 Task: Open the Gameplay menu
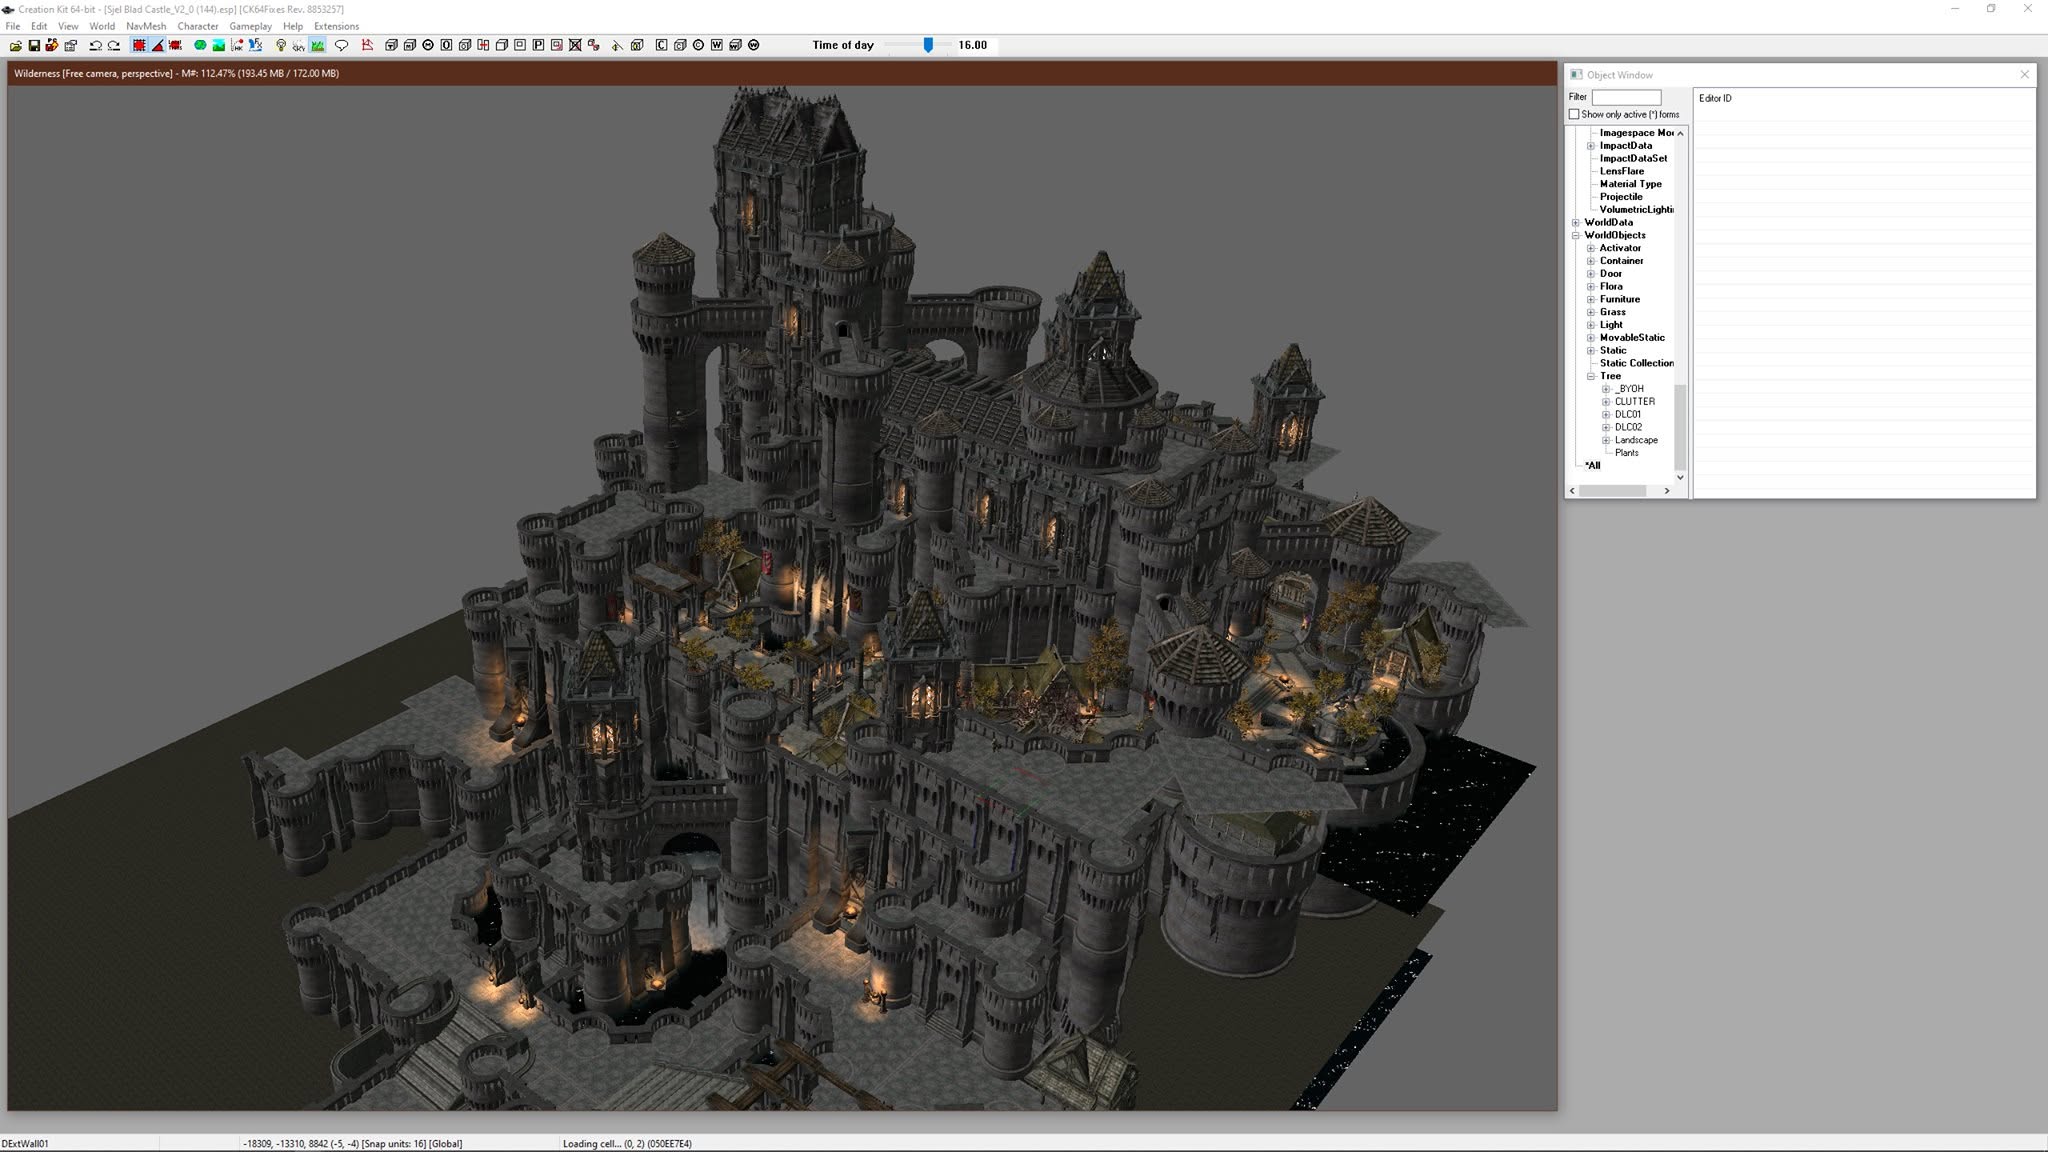point(250,26)
